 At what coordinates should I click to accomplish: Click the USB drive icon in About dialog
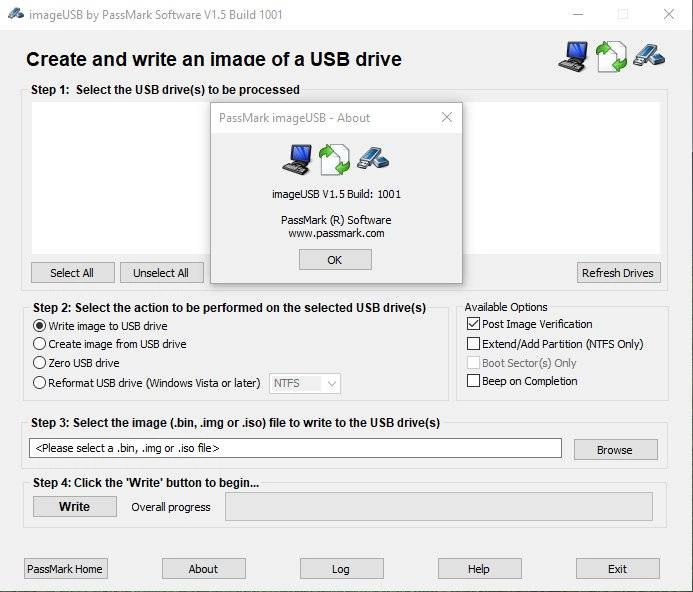tap(373, 158)
